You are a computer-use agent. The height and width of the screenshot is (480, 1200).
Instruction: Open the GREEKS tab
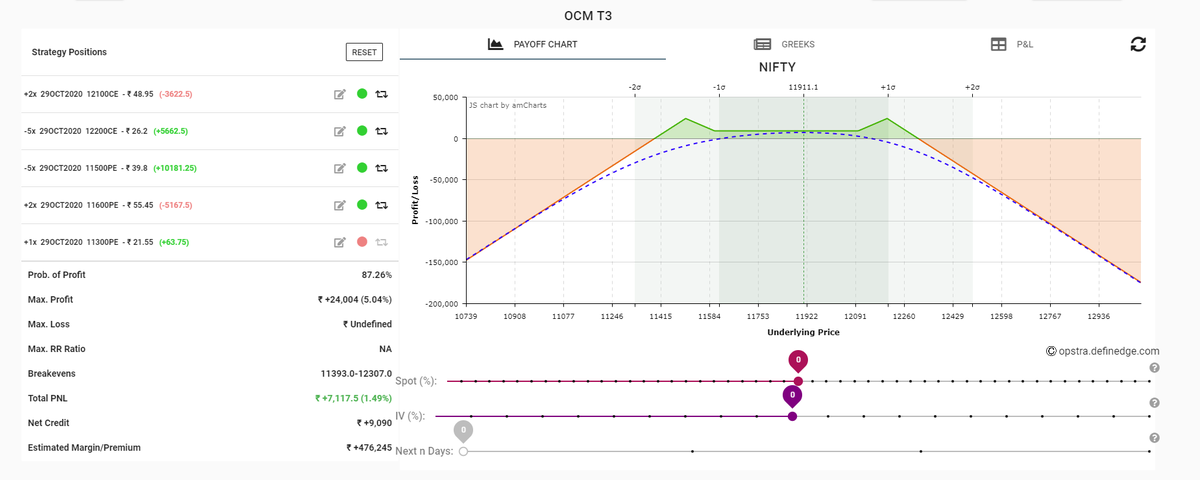point(784,44)
